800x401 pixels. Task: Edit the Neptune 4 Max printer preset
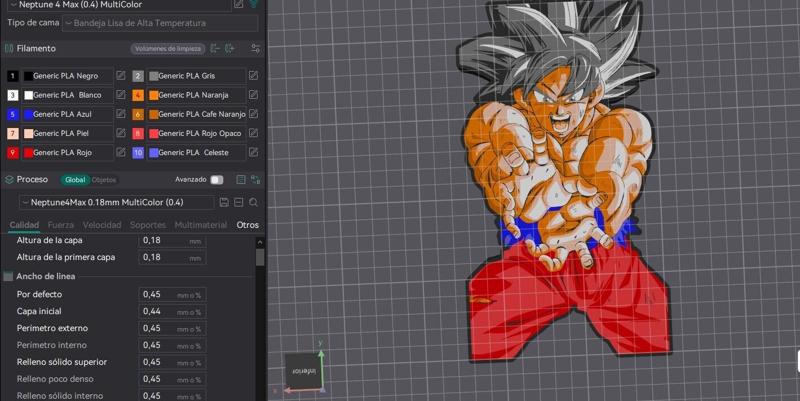(238, 5)
